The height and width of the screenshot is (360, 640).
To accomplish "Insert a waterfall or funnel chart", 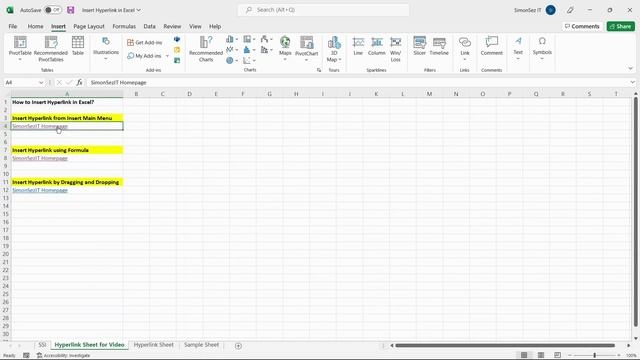I will coord(267,39).
